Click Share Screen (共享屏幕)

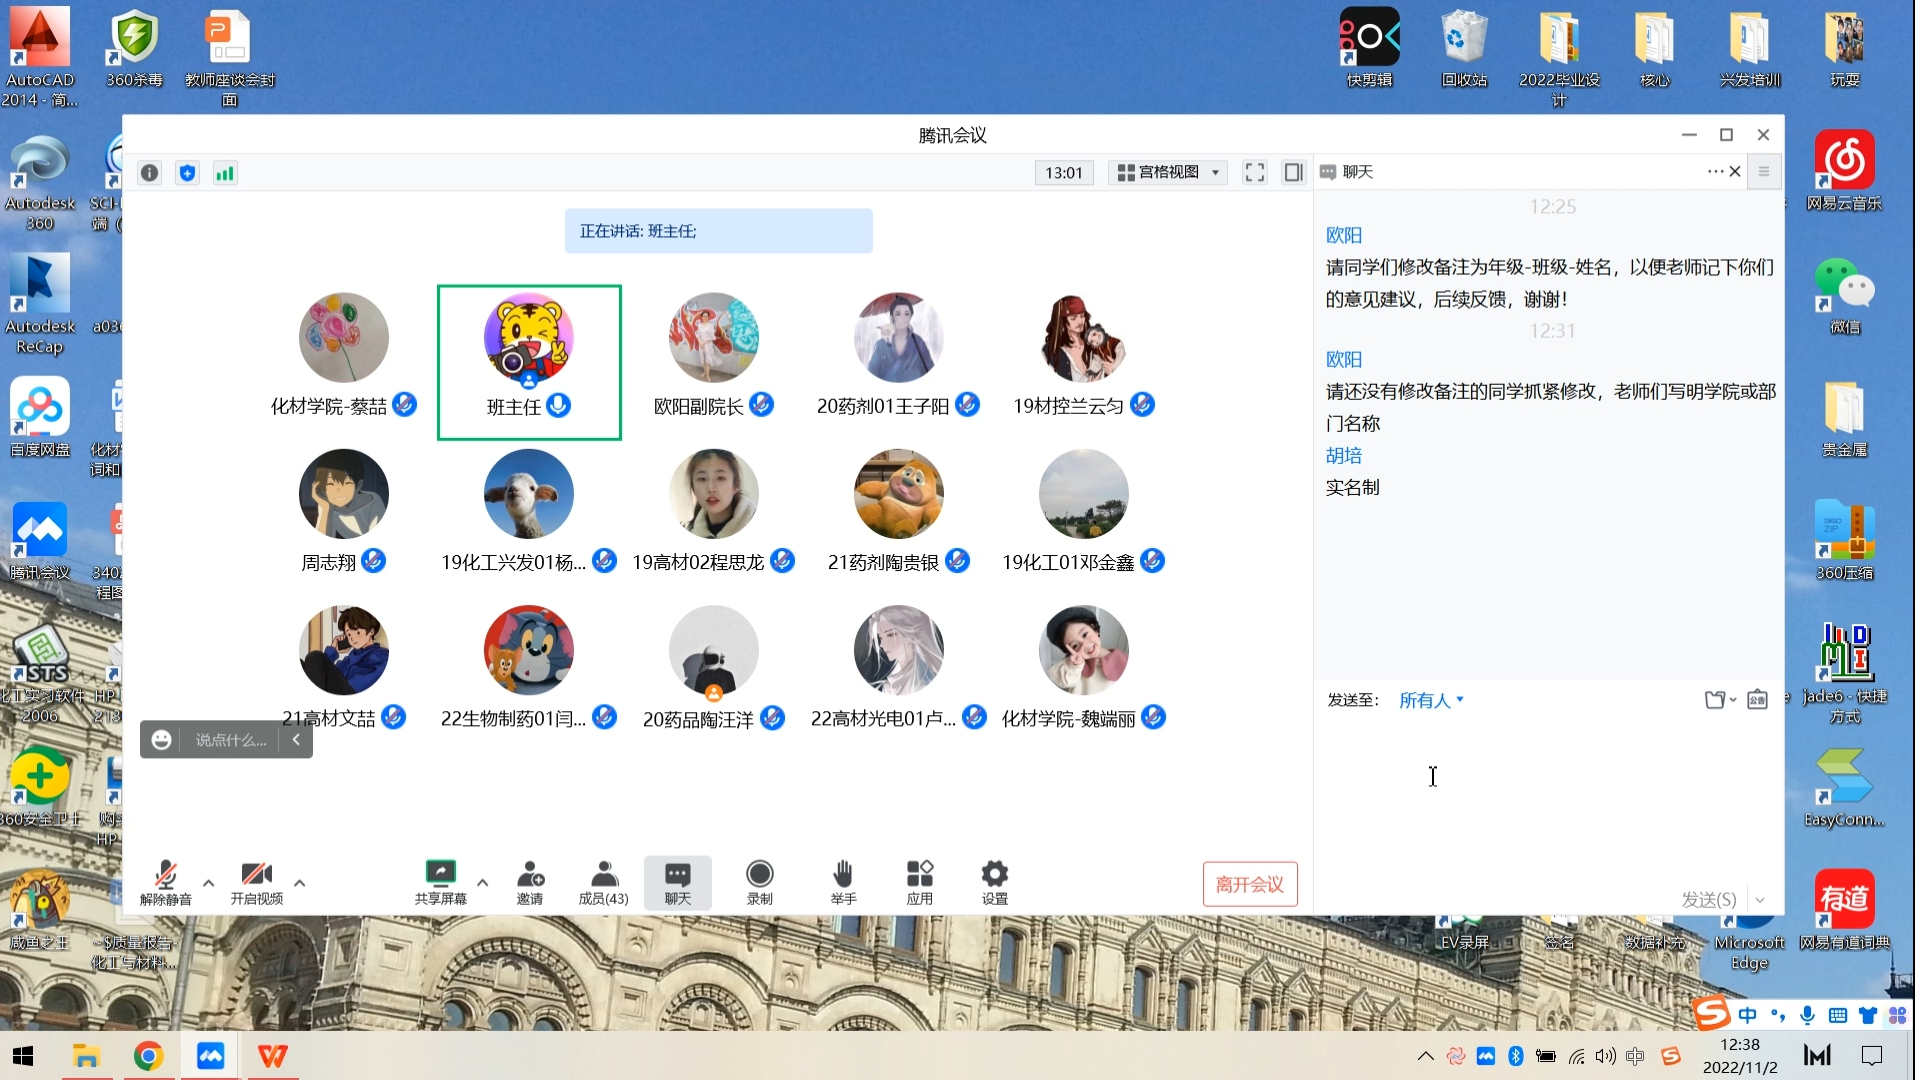[440, 882]
